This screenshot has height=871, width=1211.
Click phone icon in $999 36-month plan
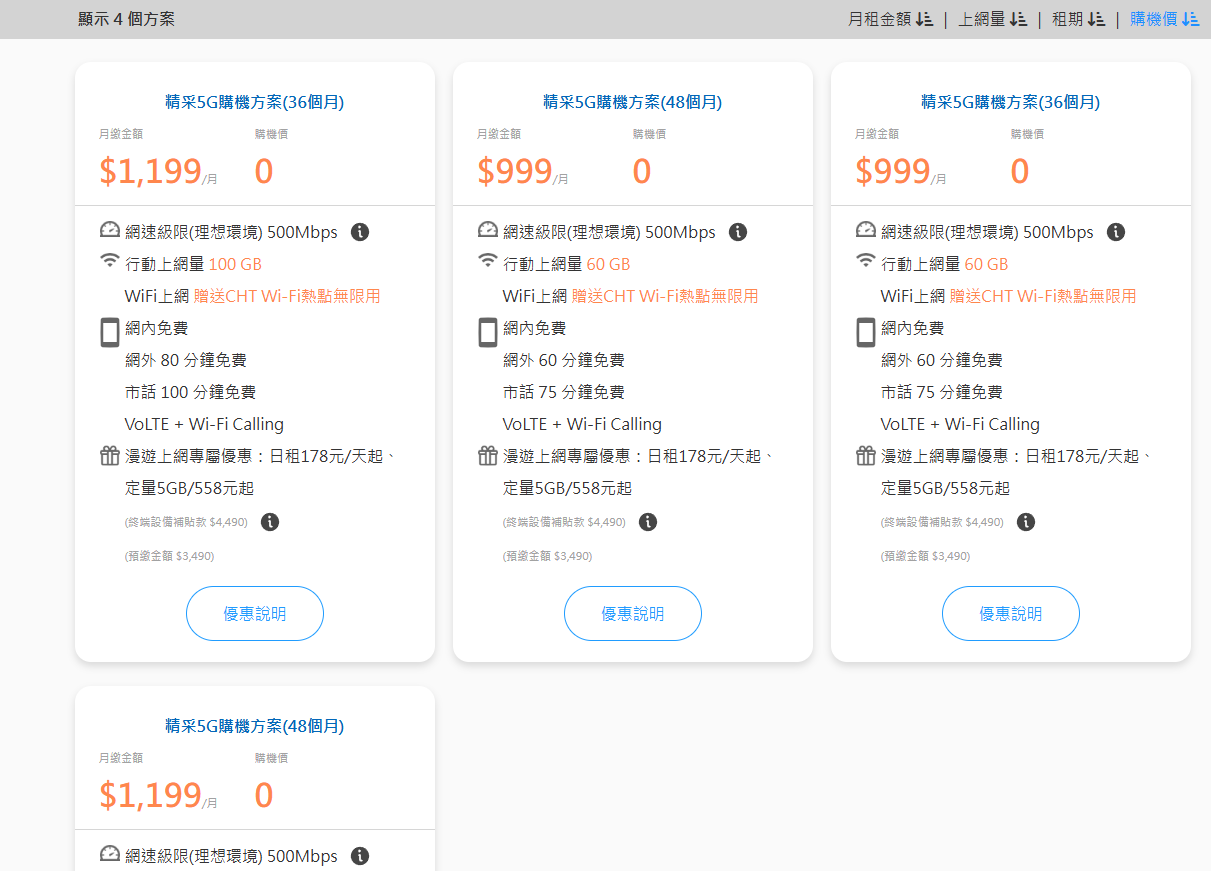866,332
